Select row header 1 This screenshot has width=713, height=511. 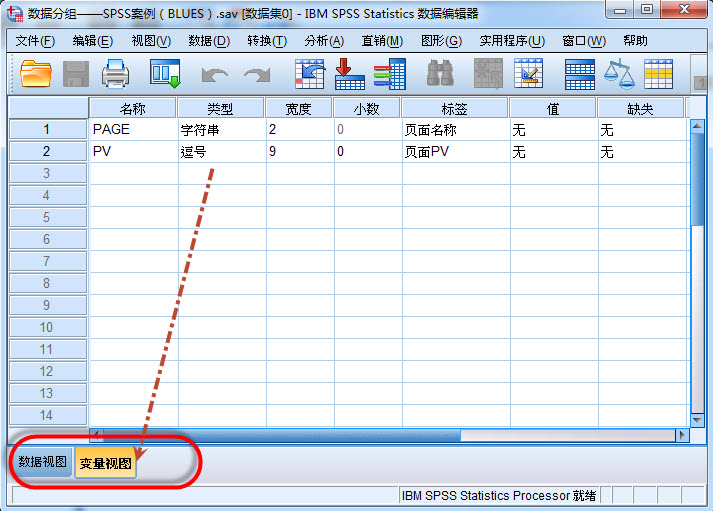[x=47, y=129]
